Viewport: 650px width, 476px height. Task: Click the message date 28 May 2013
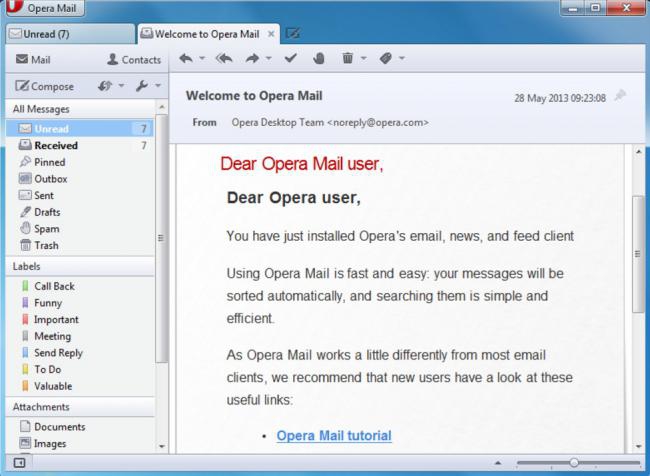(x=560, y=98)
